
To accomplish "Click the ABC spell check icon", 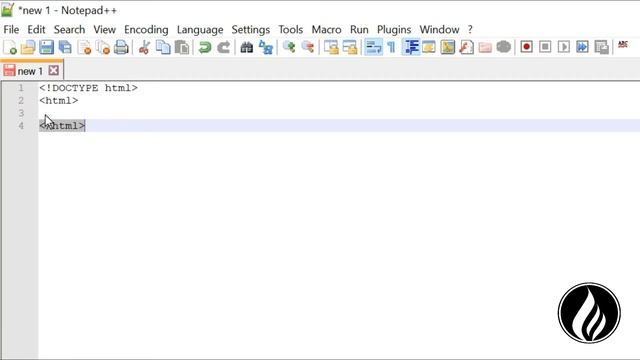I will 623,44.
